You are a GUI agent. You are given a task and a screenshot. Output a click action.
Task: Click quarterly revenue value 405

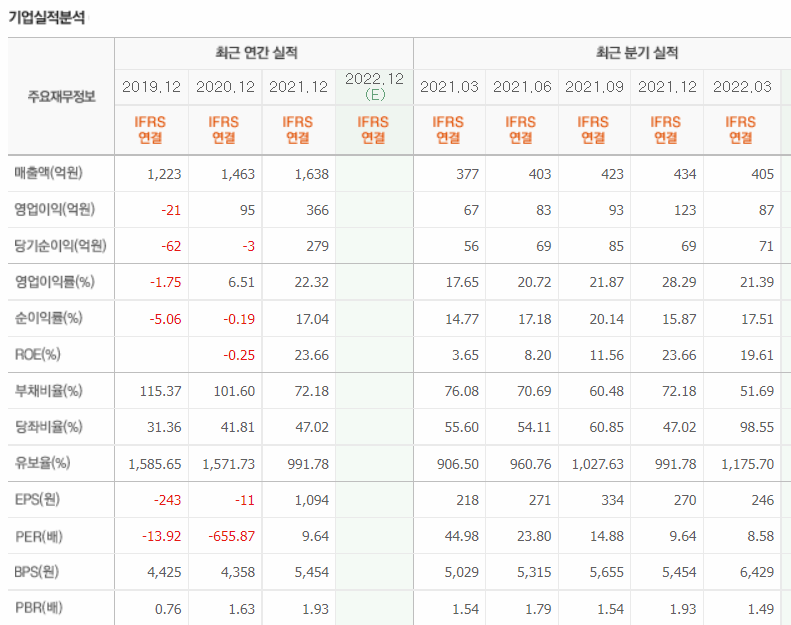762,174
